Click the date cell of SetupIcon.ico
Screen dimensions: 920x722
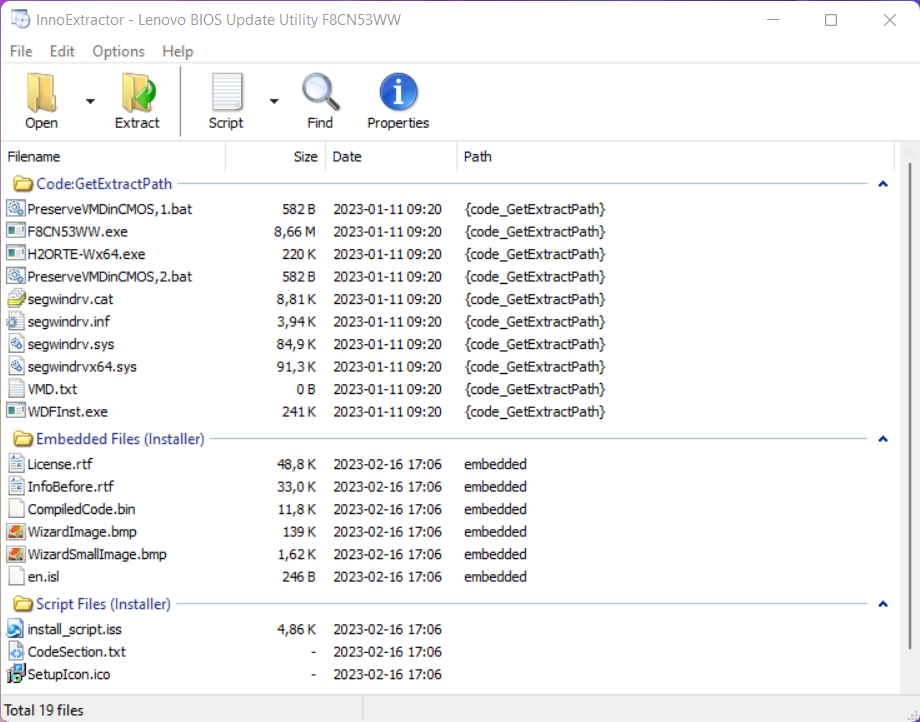pos(387,674)
